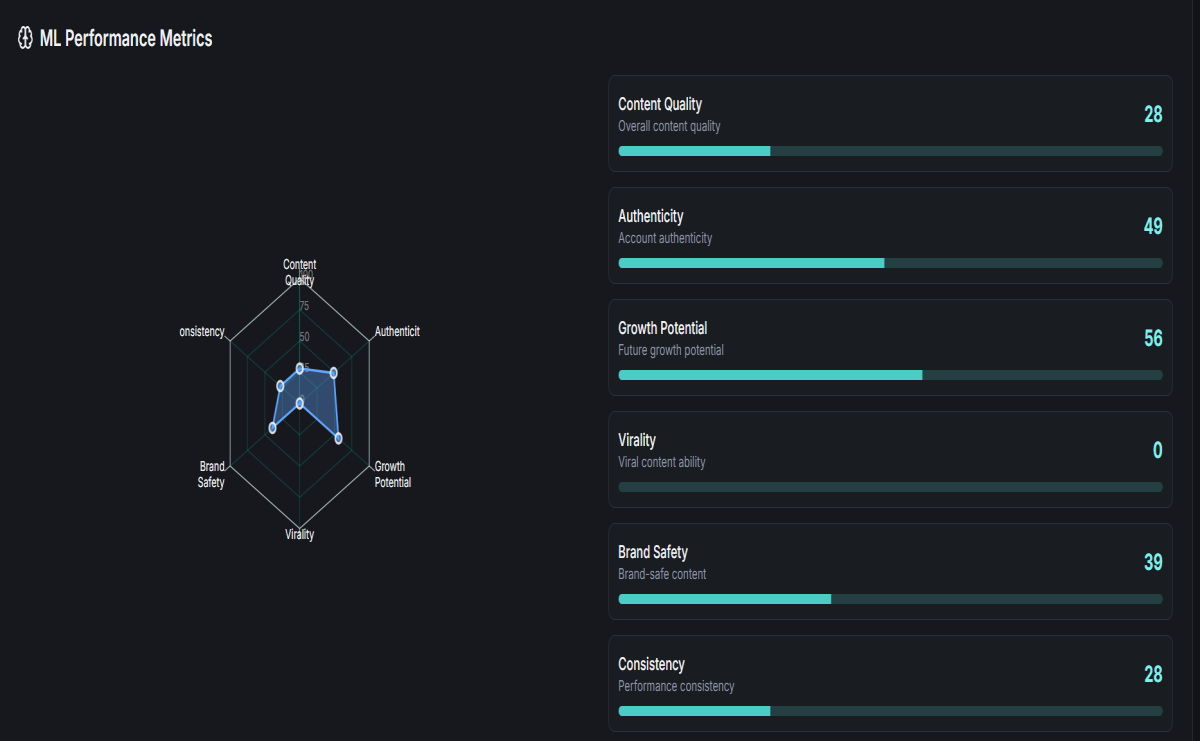Open the Virality metric card title

point(637,440)
